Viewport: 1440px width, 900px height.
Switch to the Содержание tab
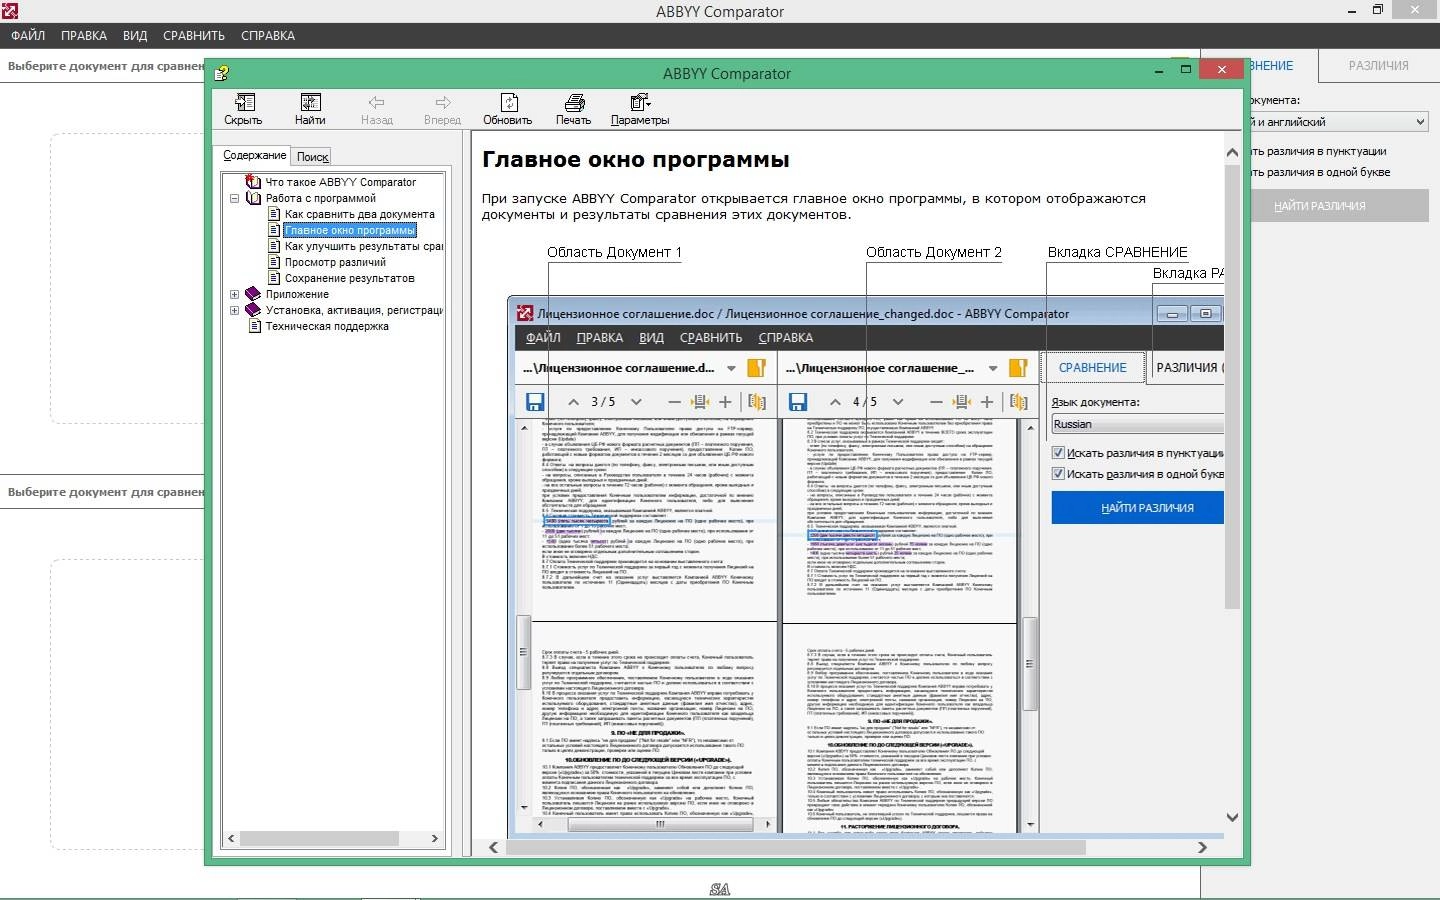[x=254, y=155]
